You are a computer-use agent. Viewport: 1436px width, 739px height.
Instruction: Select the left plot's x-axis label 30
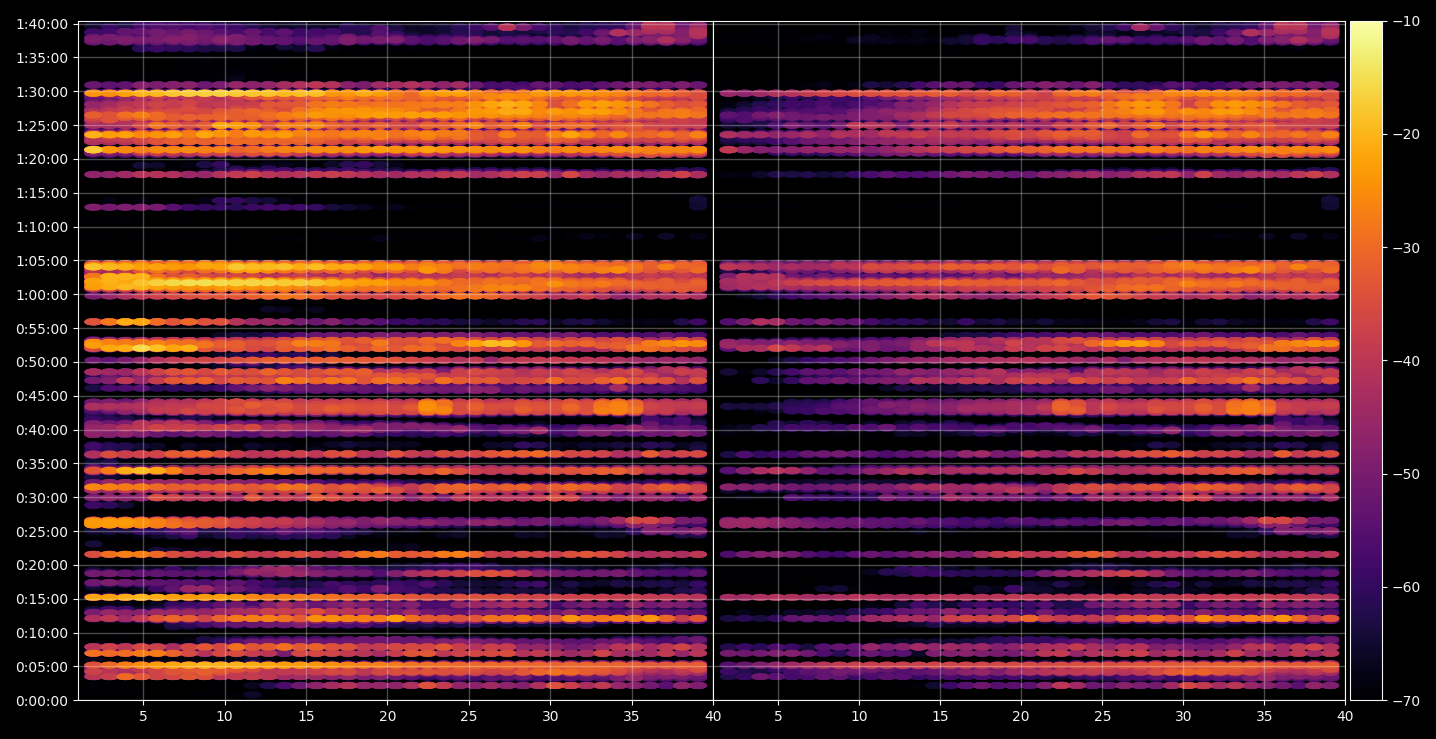coord(550,716)
